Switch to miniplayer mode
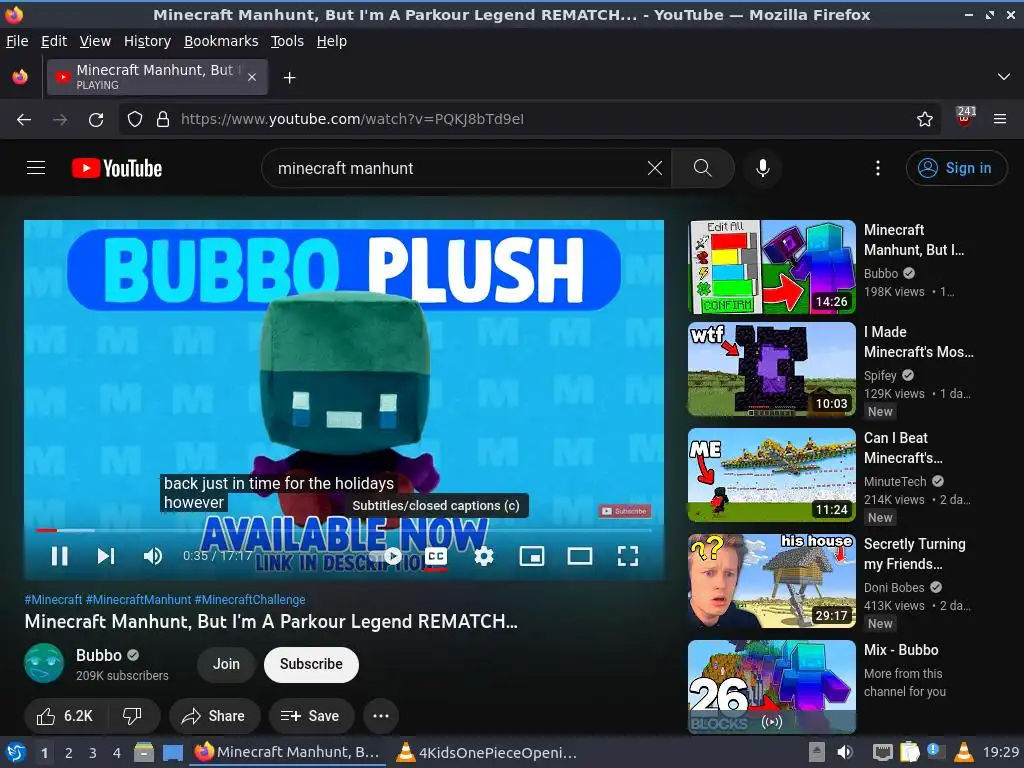Screen dimensions: 1024x768 [x=532, y=556]
